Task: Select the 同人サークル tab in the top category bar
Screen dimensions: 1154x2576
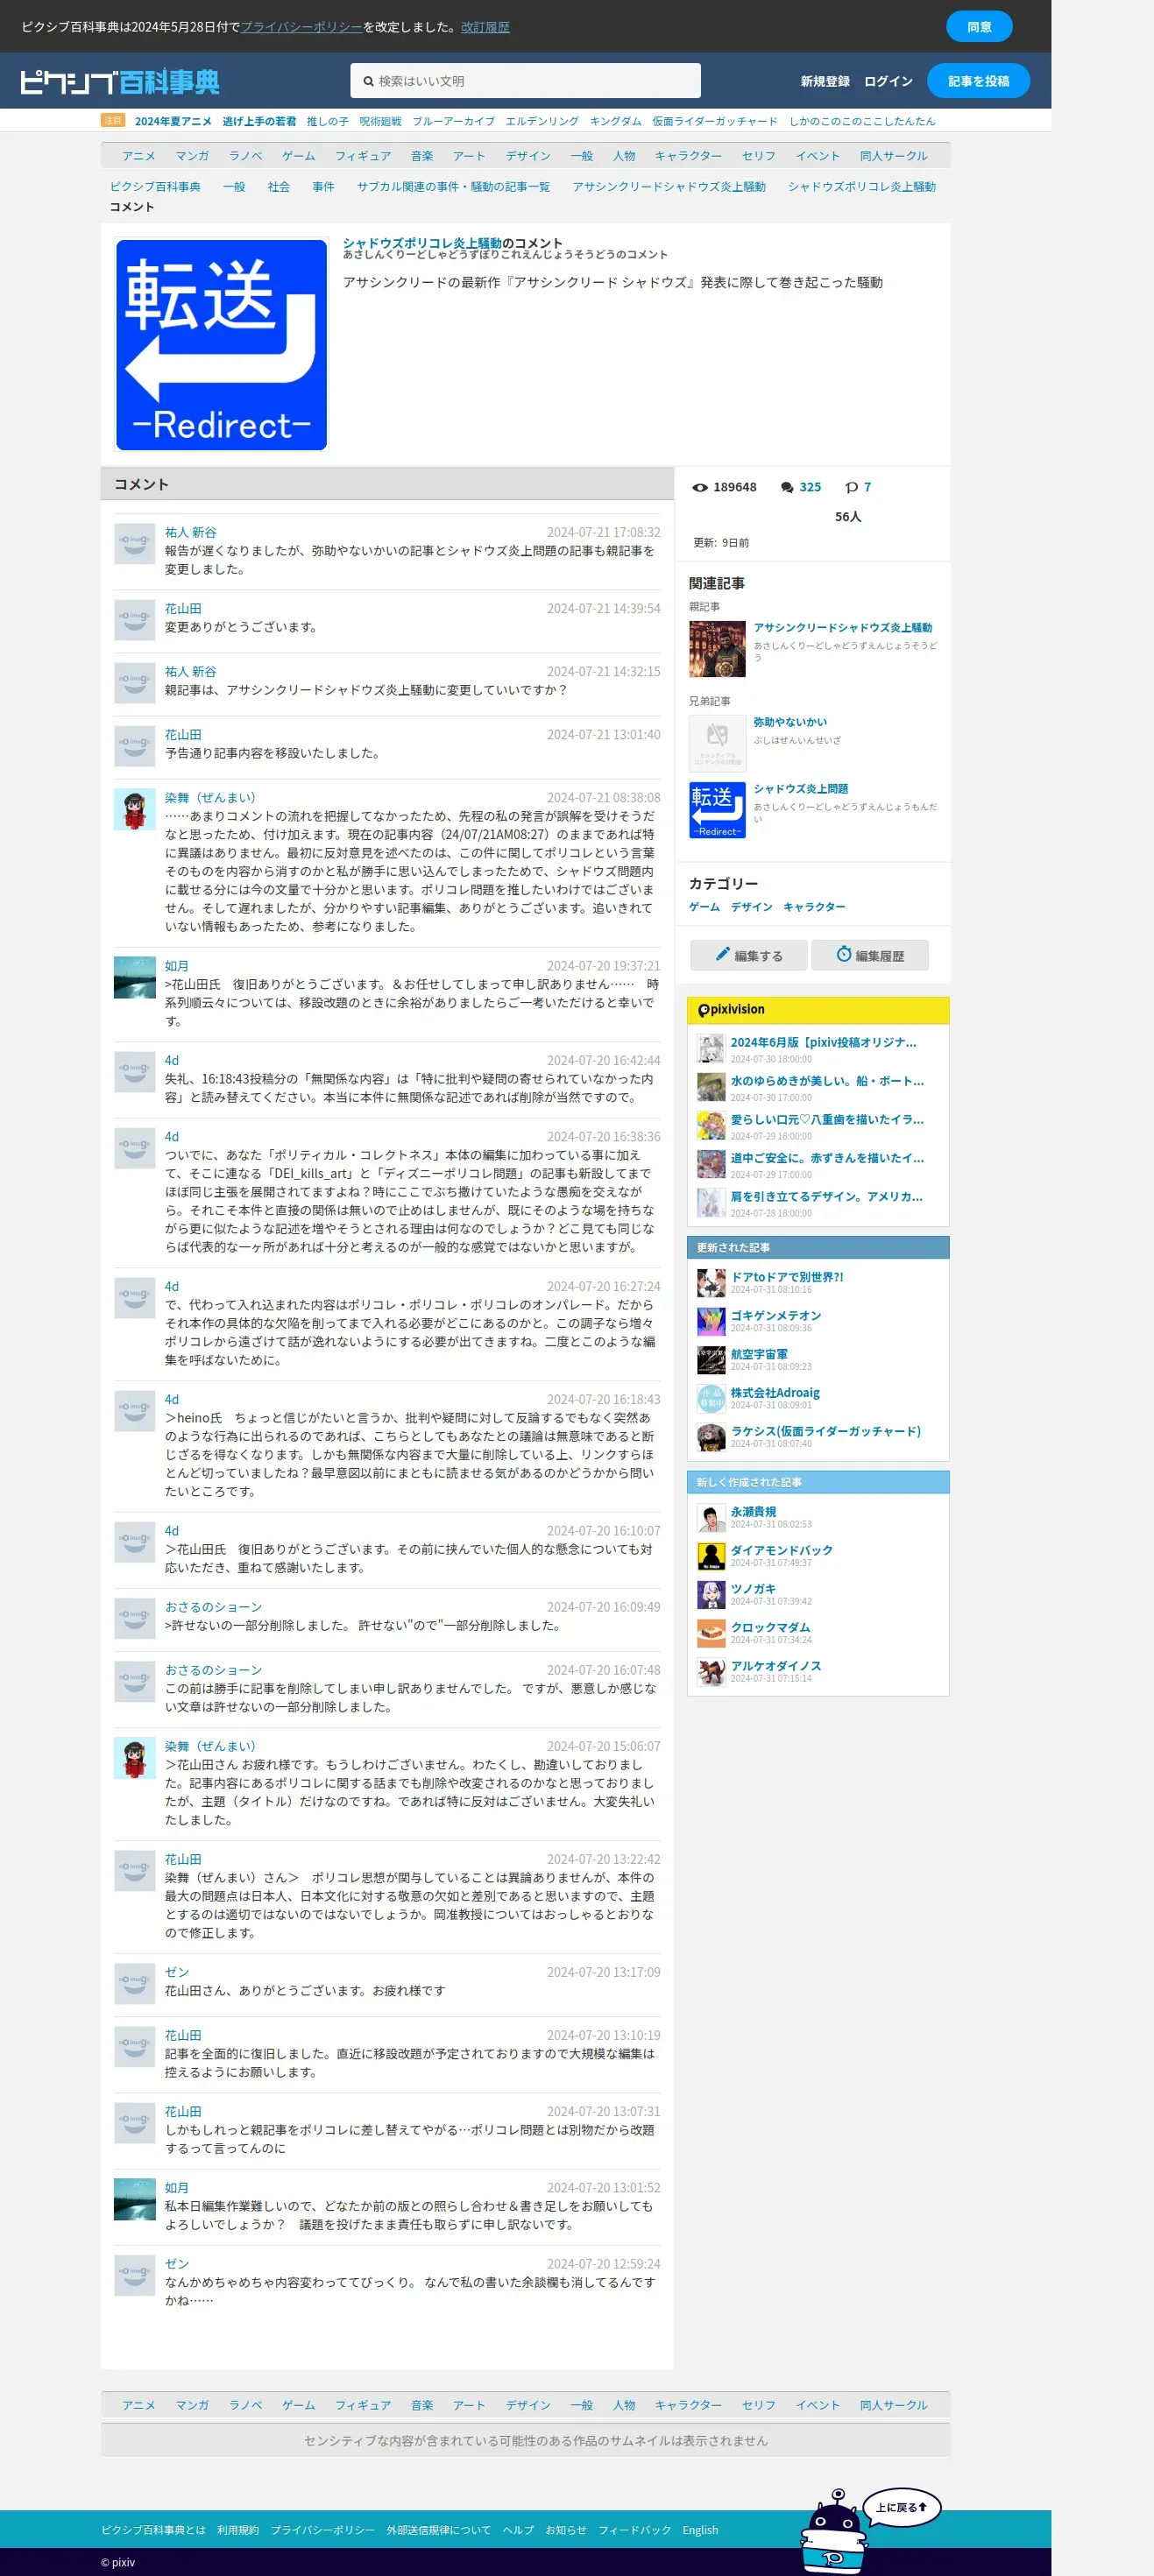Action: point(894,156)
